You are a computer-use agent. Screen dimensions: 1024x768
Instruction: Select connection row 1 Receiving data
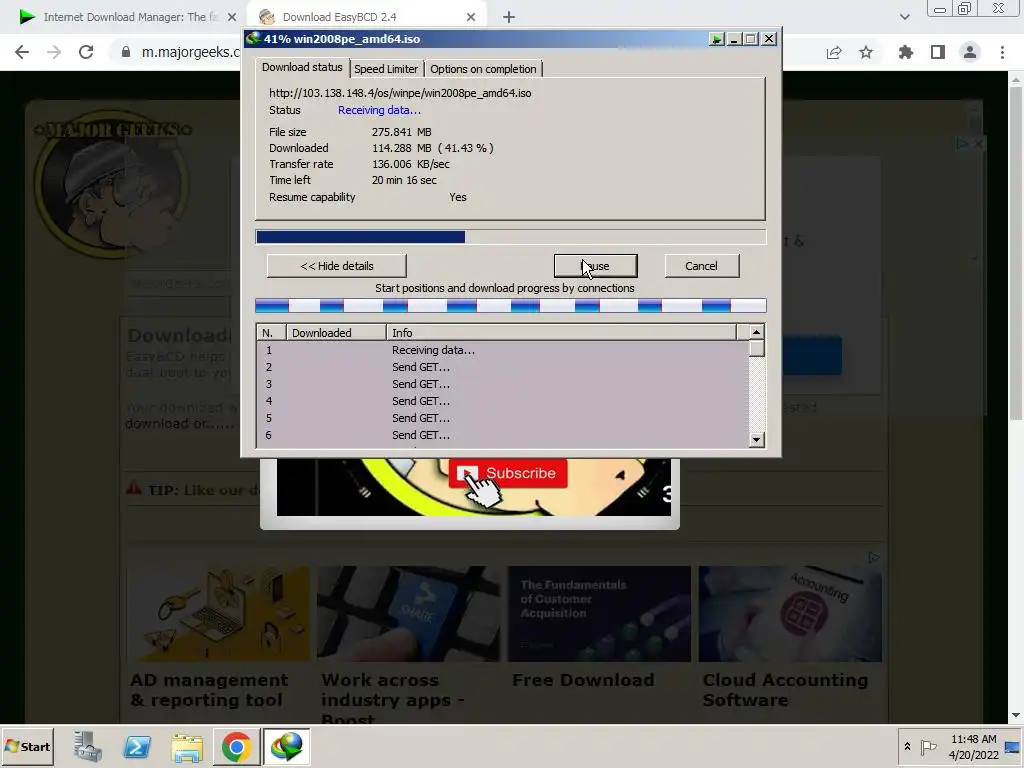pyautogui.click(x=502, y=350)
